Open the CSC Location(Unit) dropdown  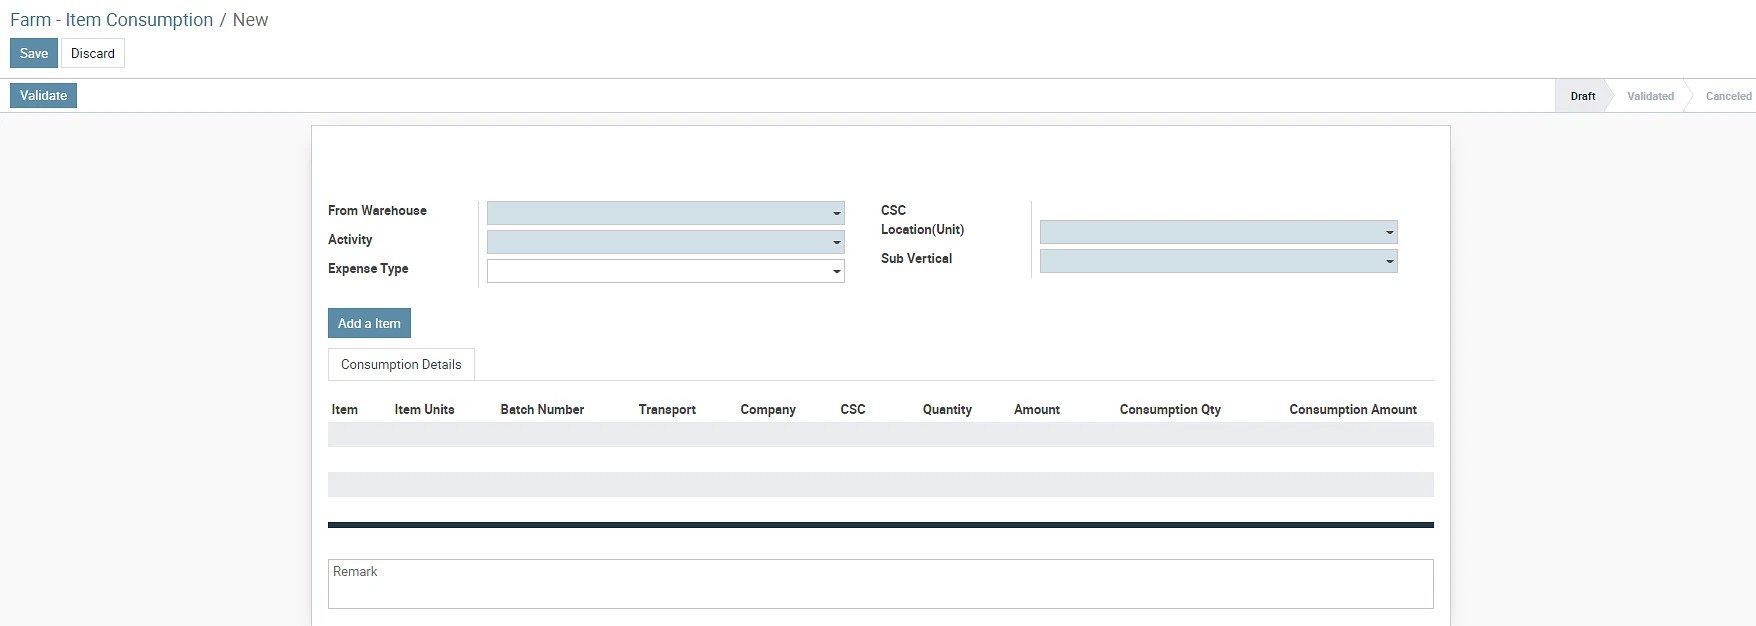click(1218, 232)
